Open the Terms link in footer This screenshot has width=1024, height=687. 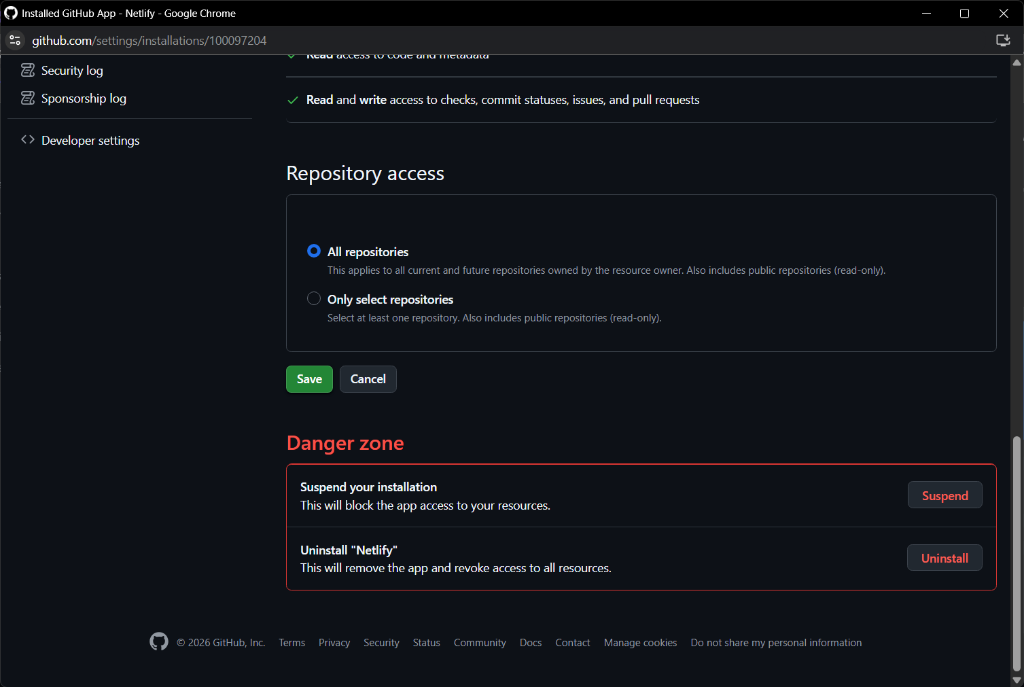click(x=292, y=643)
